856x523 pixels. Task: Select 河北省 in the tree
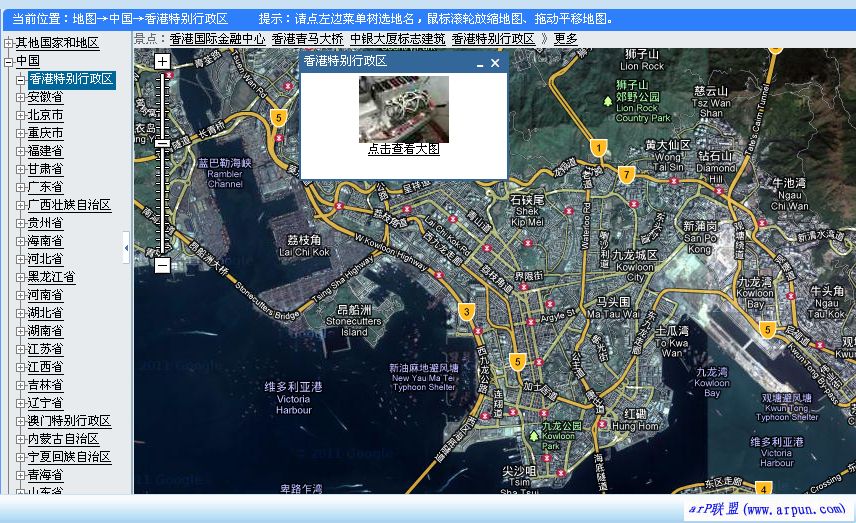coord(45,259)
